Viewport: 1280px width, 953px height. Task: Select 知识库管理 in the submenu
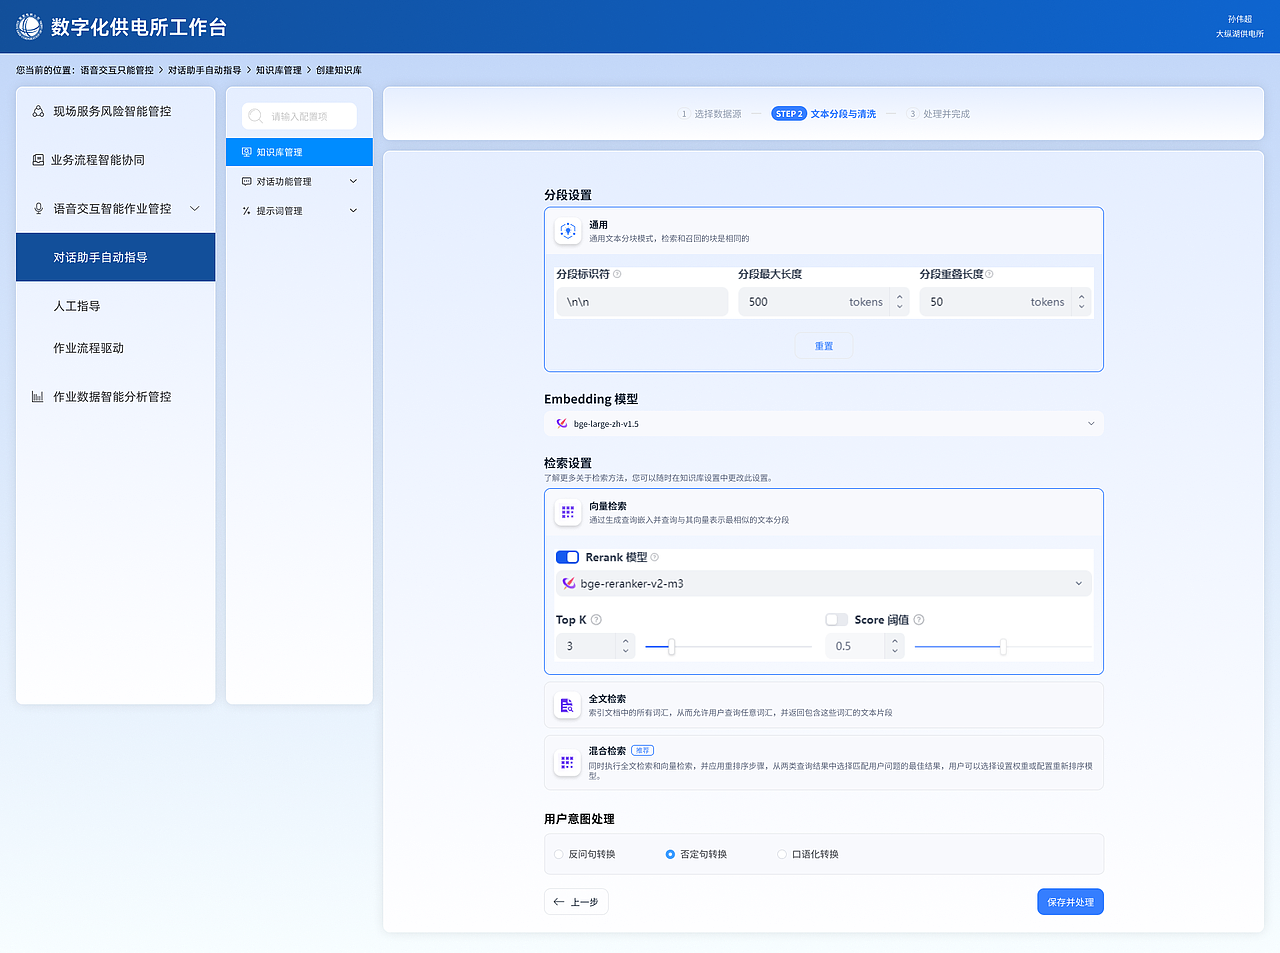pos(299,152)
